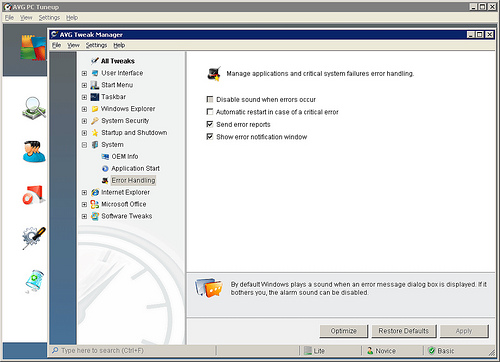
Task: Click the magnifier scan icon in PC Tuneup sidebar
Action: tap(34, 107)
